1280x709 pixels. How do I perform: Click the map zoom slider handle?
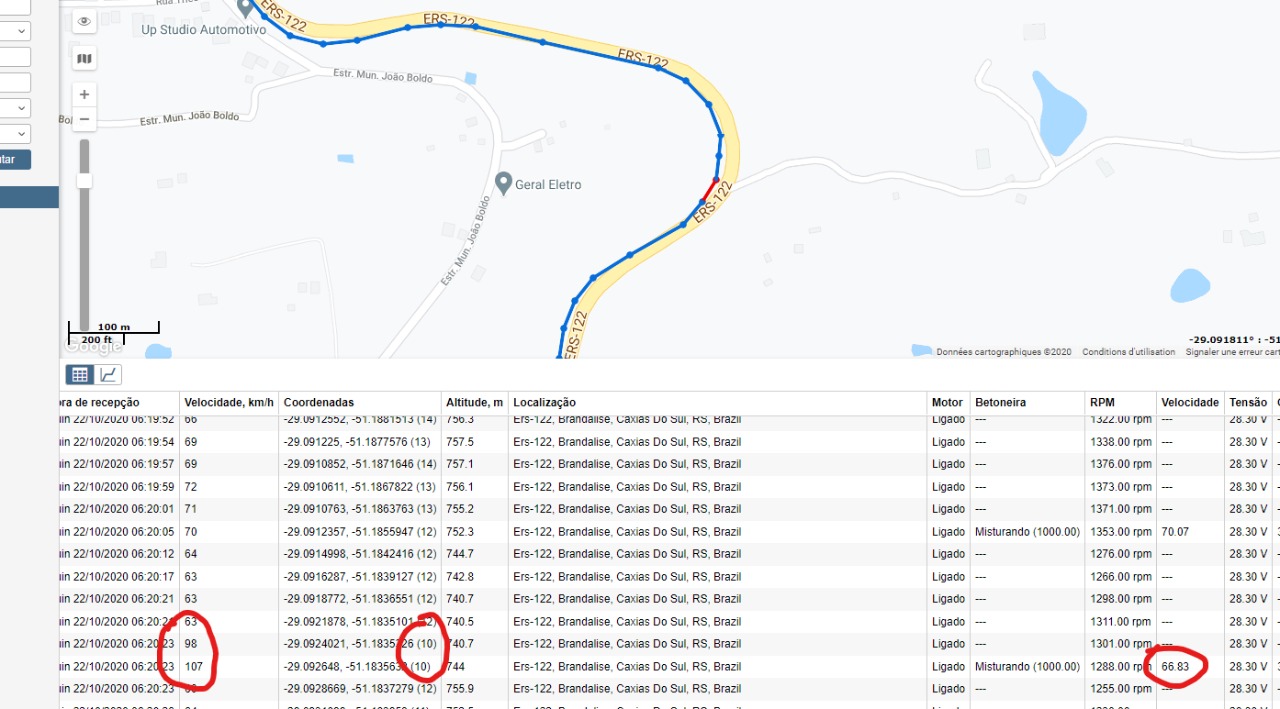coord(84,180)
